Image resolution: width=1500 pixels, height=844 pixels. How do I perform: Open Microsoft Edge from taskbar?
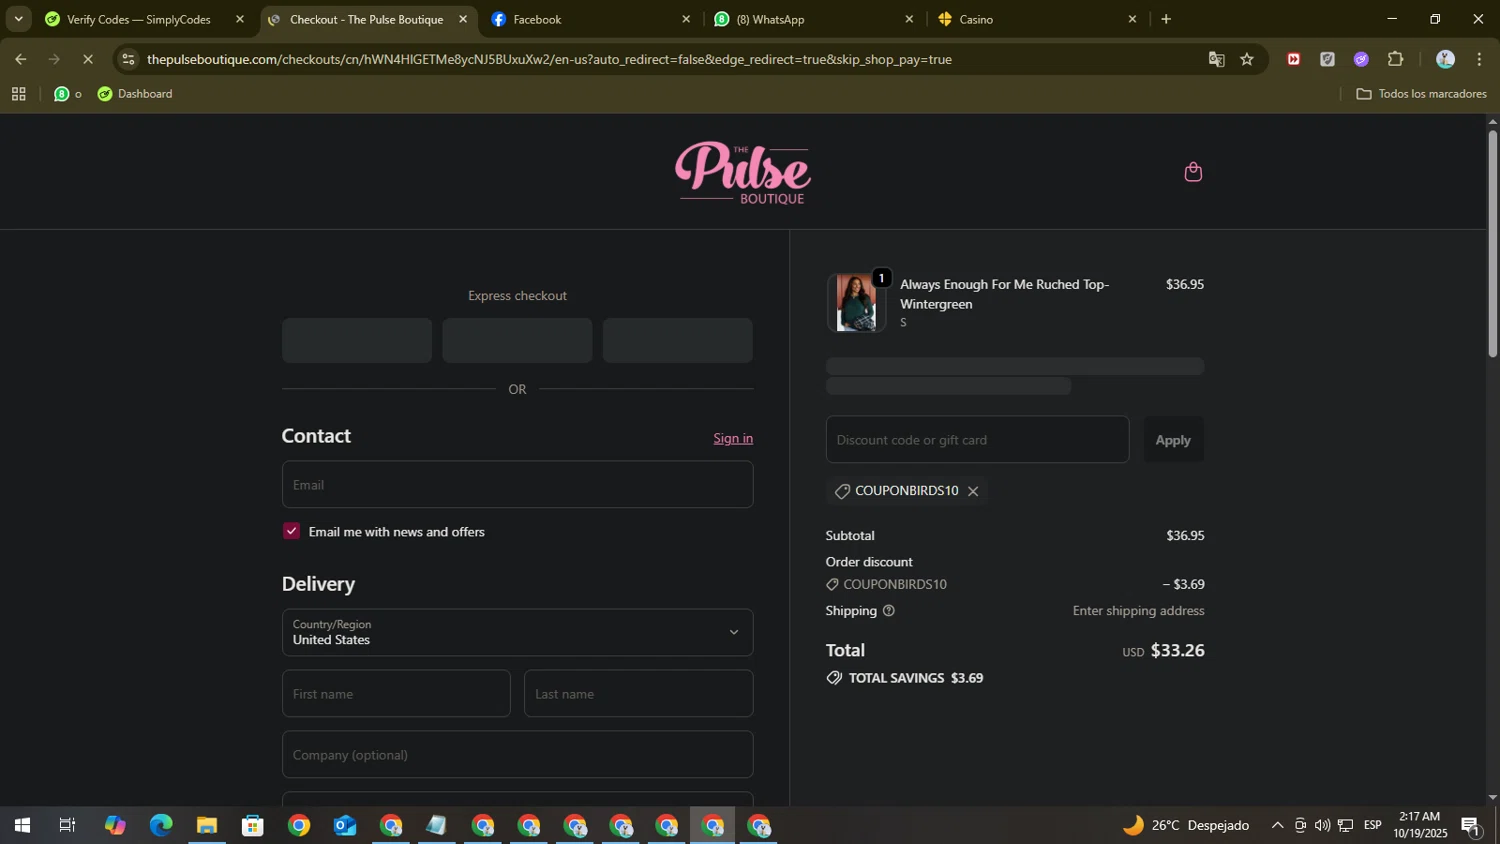[161, 826]
